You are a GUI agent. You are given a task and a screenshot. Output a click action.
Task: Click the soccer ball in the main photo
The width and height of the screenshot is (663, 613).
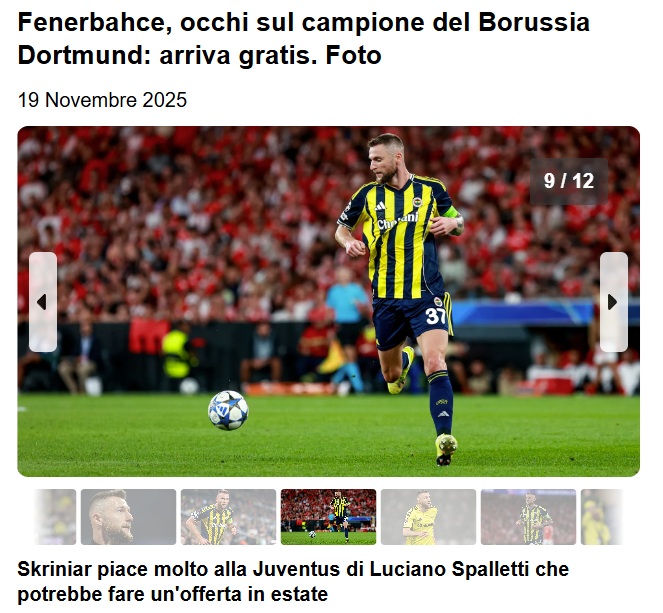click(228, 410)
